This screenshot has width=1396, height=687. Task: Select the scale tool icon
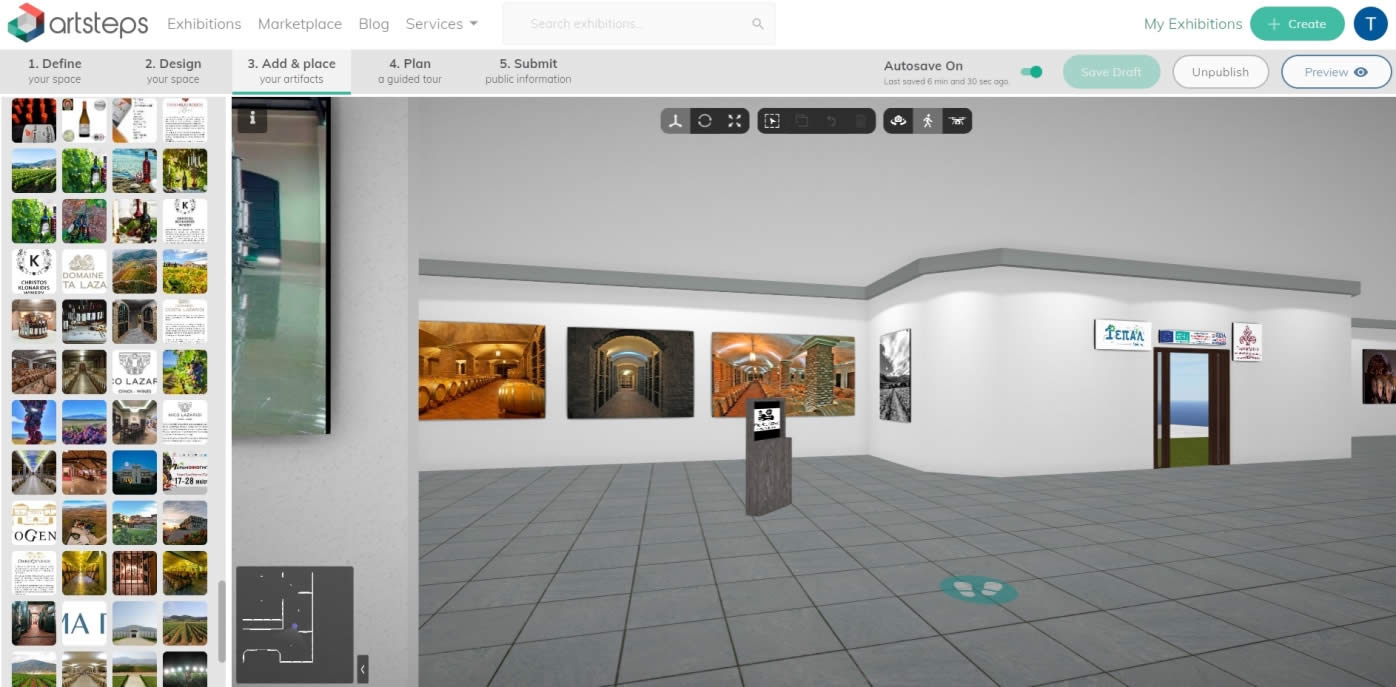coord(735,121)
